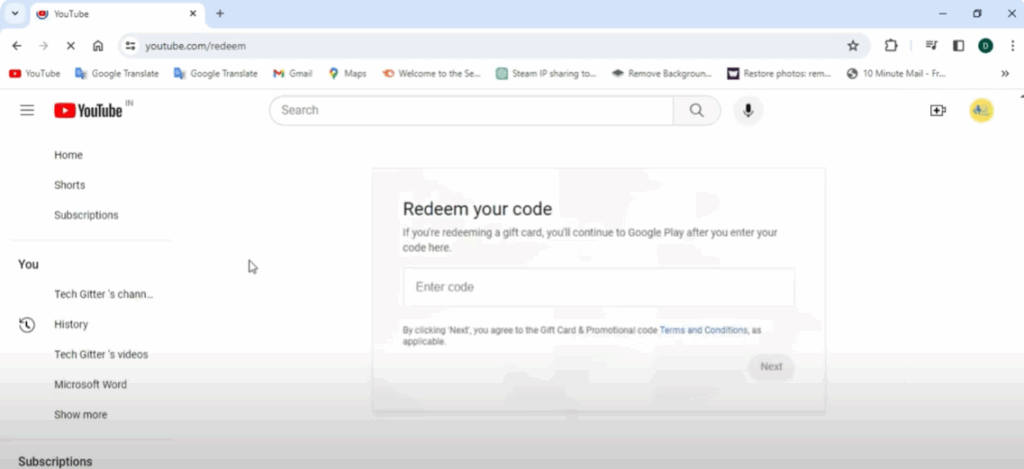Open the Chrome profile D avatar
This screenshot has height=469, width=1024.
tap(985, 46)
